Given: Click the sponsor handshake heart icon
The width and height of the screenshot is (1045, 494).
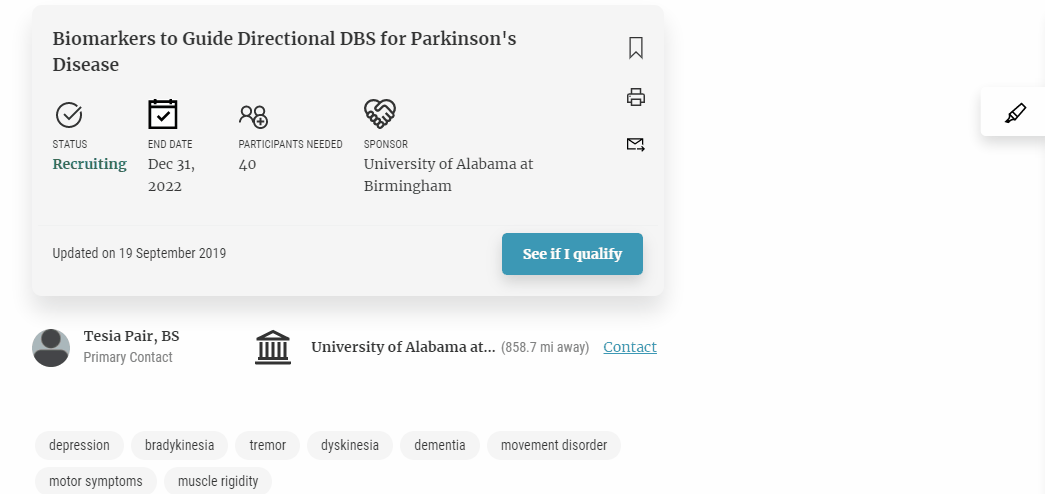Looking at the screenshot, I should pyautogui.click(x=380, y=114).
